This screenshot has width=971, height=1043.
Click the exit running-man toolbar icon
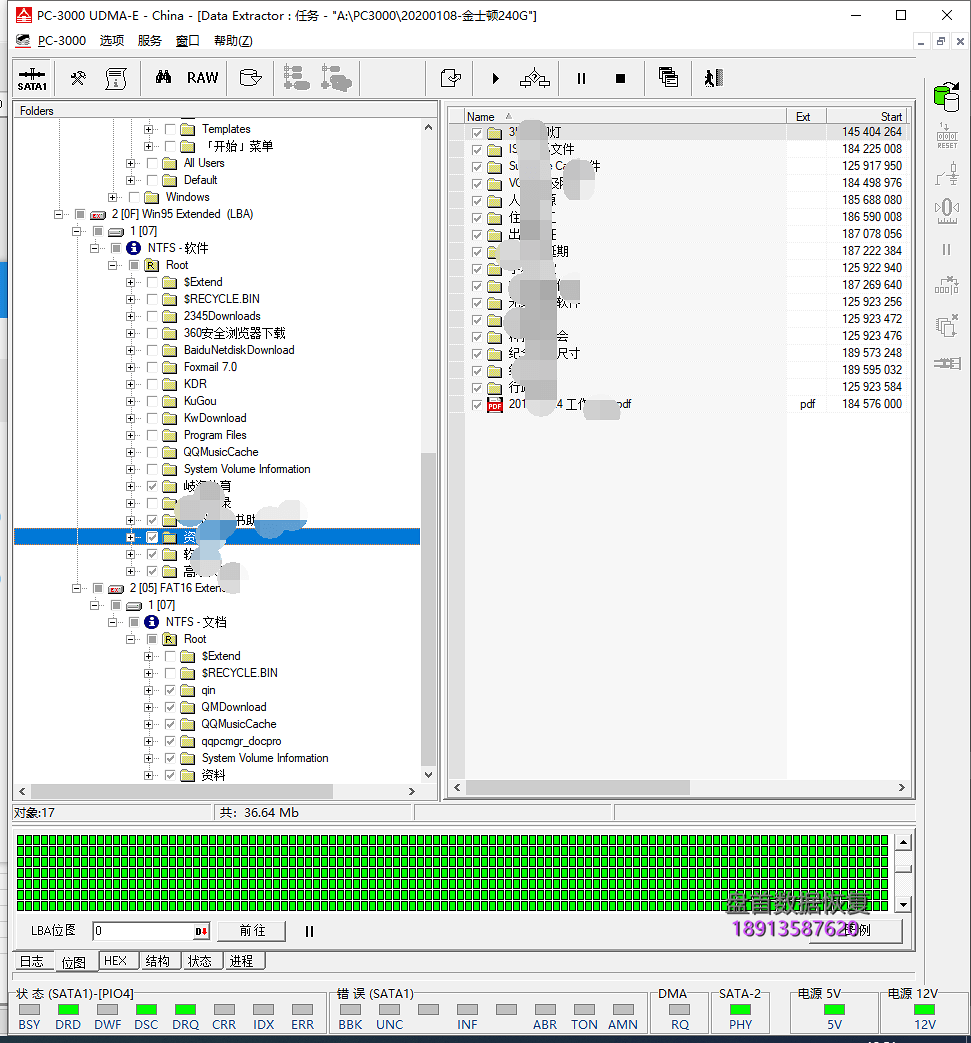click(x=712, y=78)
